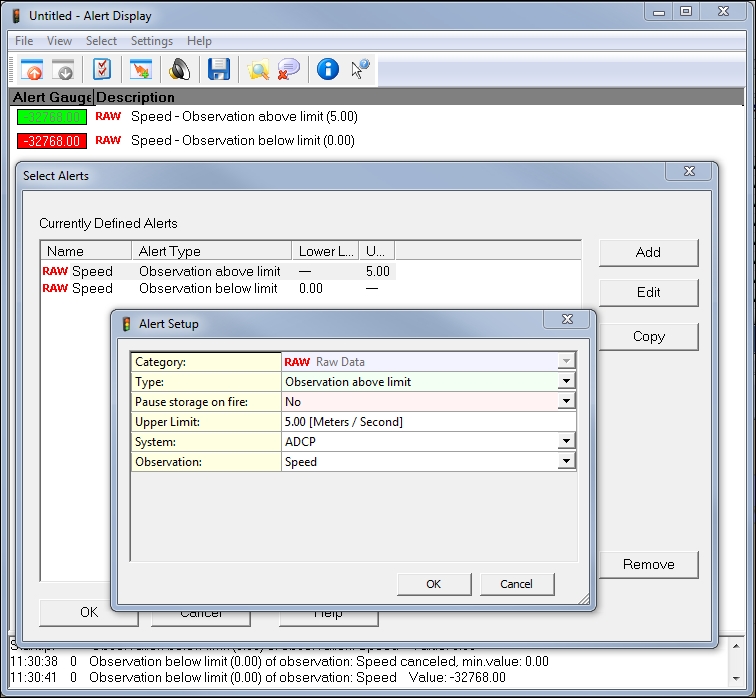Screen dimensions: 756x698
Task: Open the System dropdown showing ADCP
Action: (x=566, y=441)
